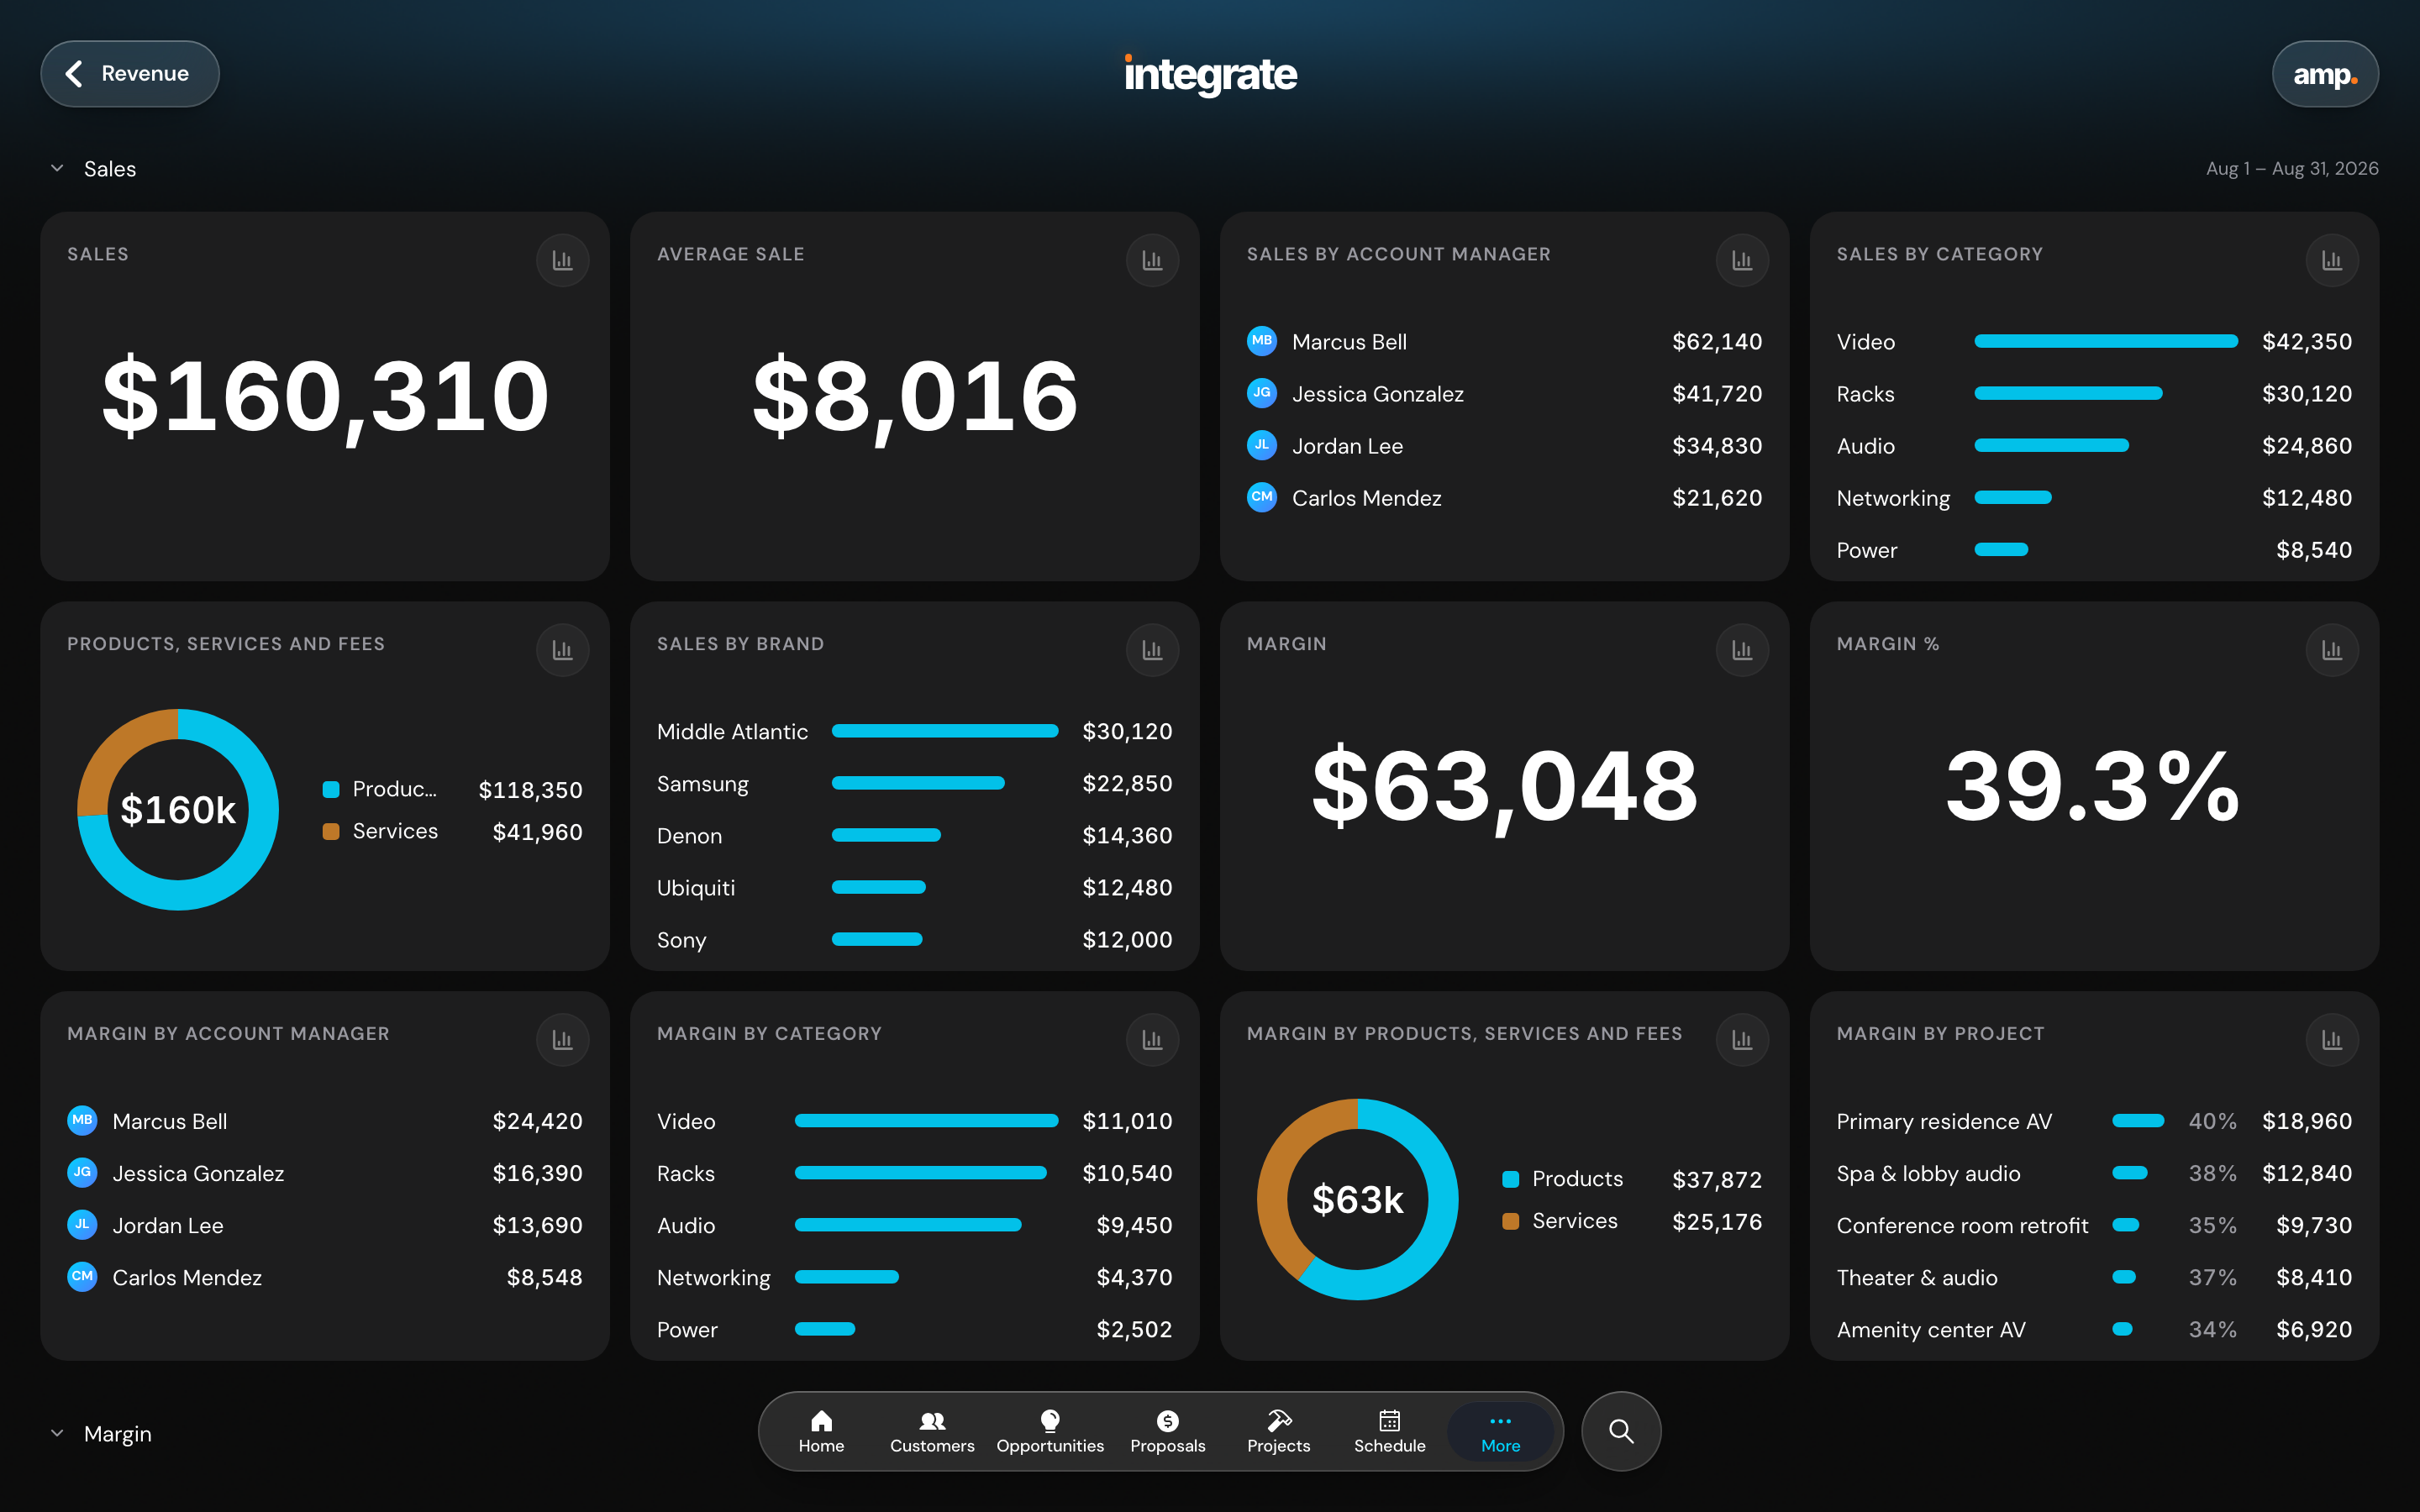Open chart icon on Margin by Products, Services and Fees
This screenshot has height=1512, width=2420.
pos(1742,1041)
